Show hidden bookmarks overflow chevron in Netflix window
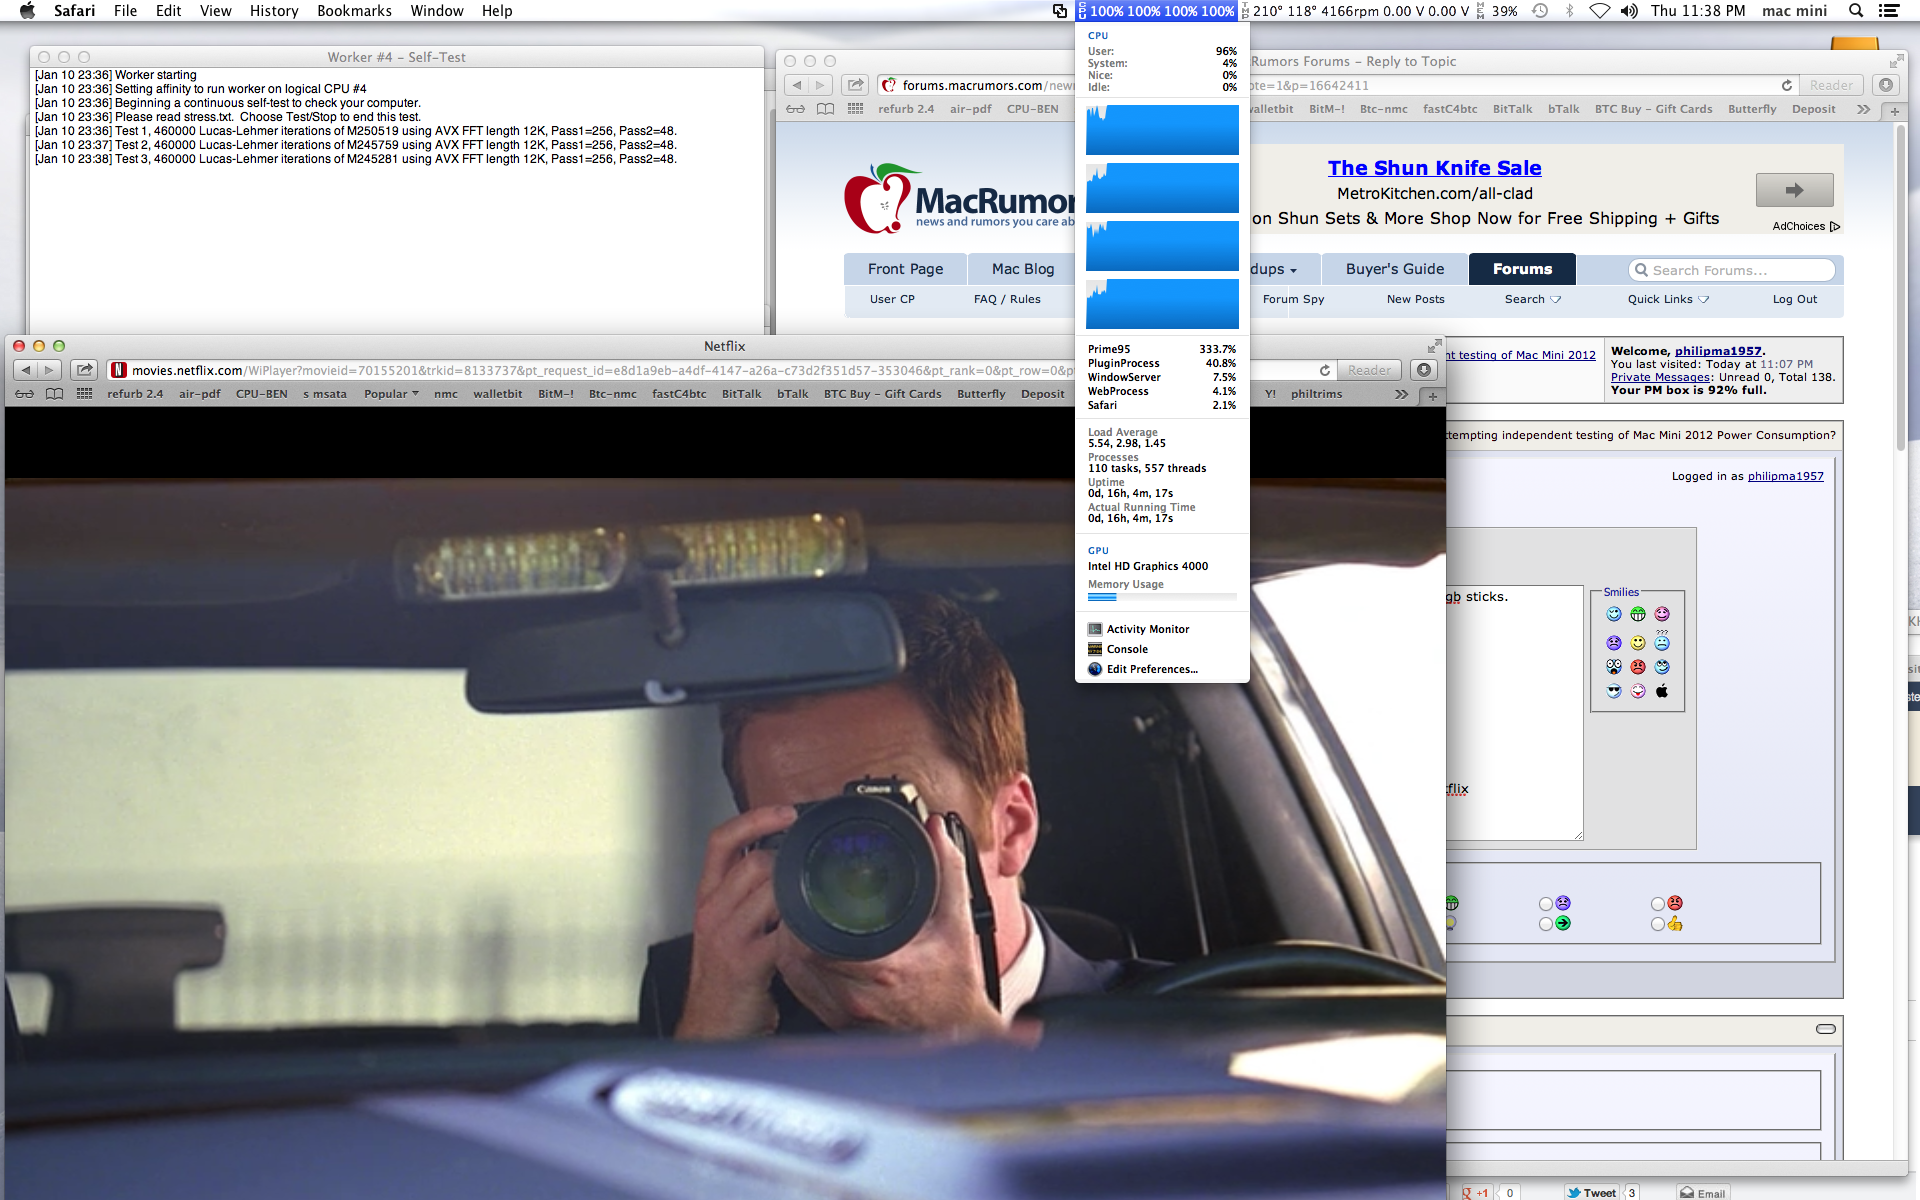This screenshot has height=1200, width=1920. coord(1401,394)
